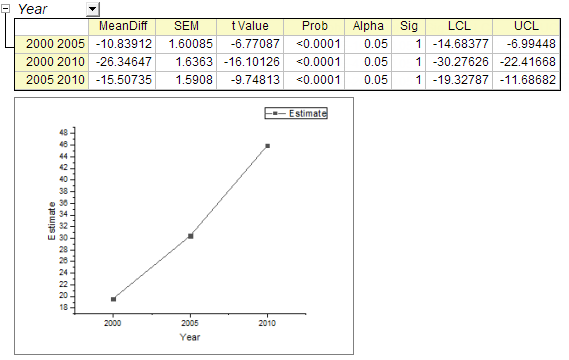Click the 2005 x-axis tick label
The height and width of the screenshot is (360, 569).
point(190,323)
